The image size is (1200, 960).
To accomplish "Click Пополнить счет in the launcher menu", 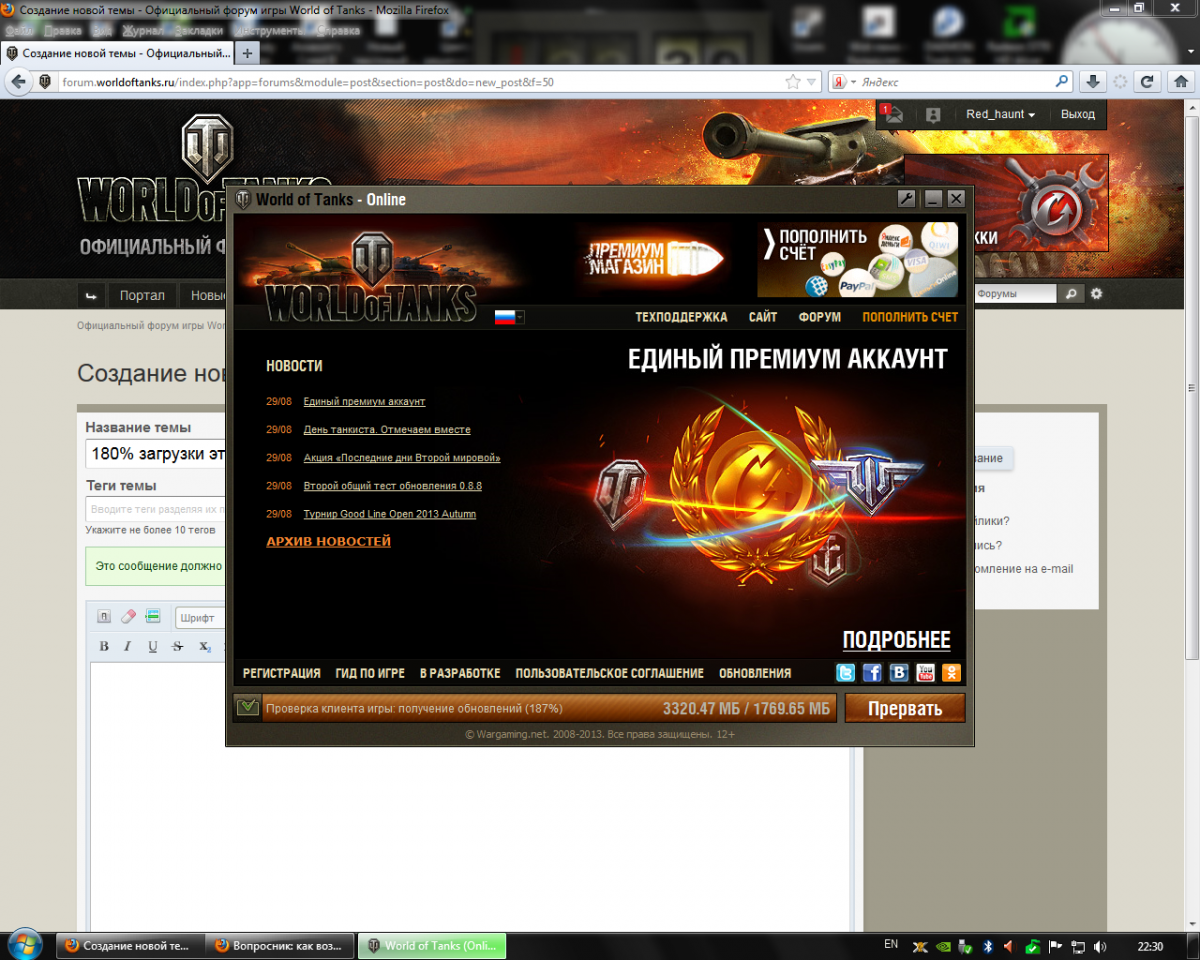I will (910, 317).
